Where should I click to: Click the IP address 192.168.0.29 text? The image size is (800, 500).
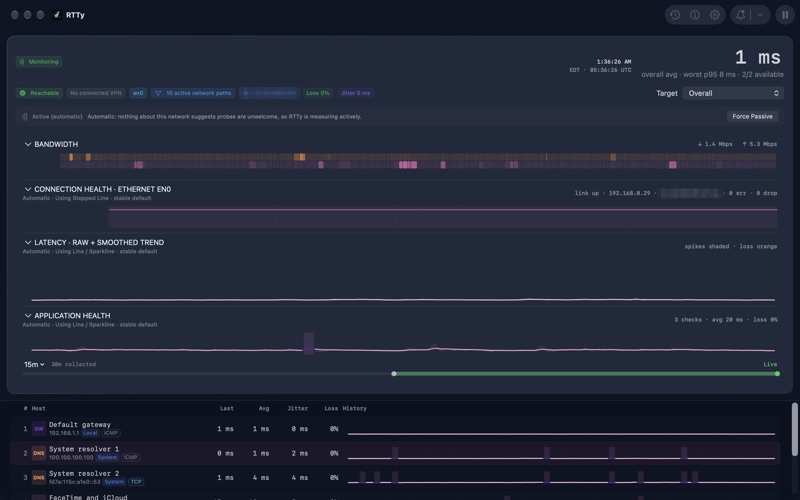(x=630, y=193)
